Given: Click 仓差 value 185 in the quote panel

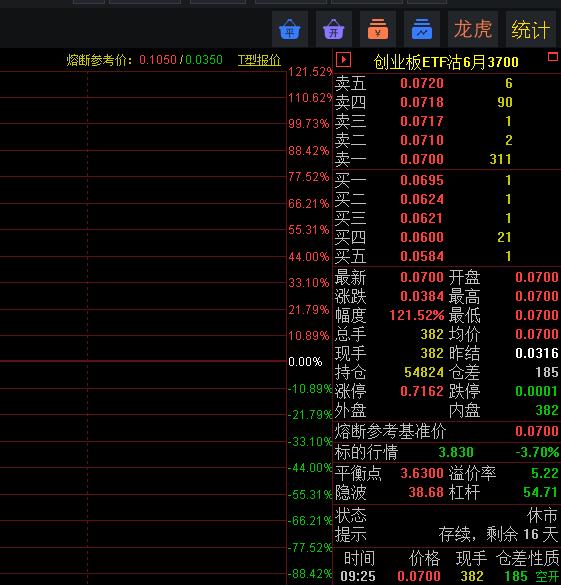Looking at the screenshot, I should (547, 372).
